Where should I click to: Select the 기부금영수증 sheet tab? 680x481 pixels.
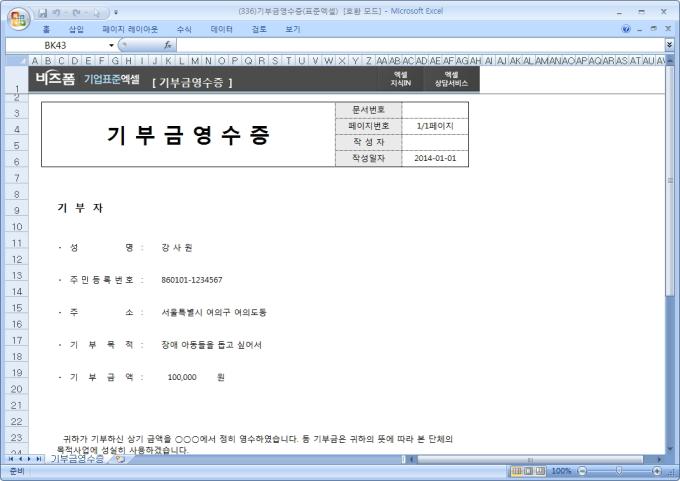pyautogui.click(x=77, y=459)
